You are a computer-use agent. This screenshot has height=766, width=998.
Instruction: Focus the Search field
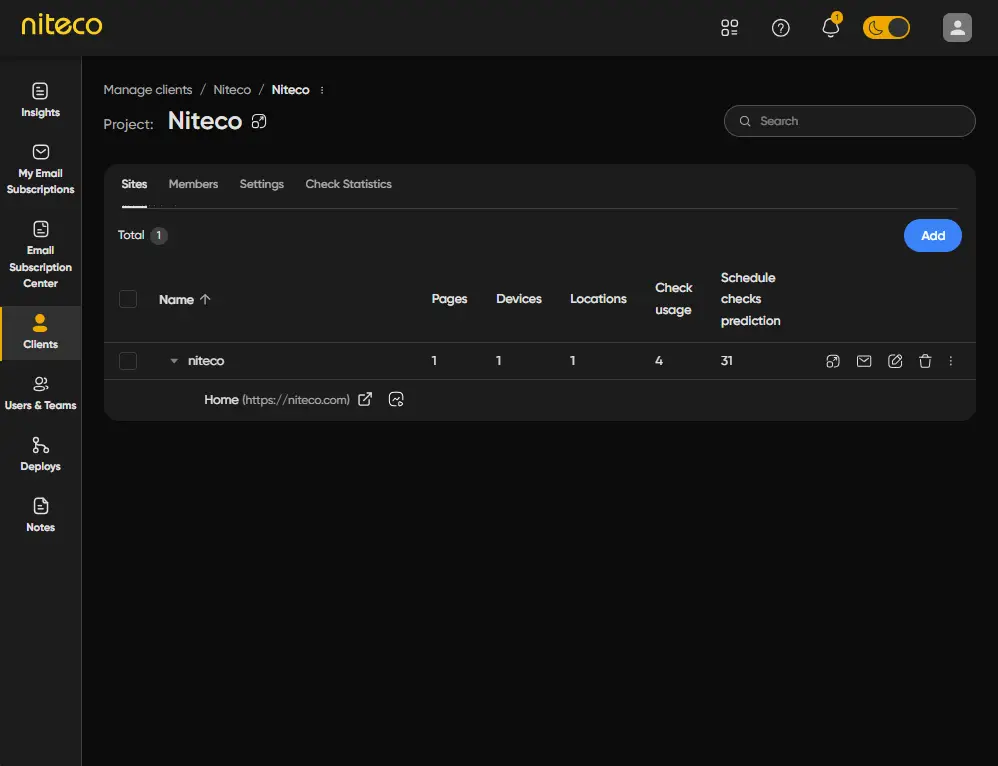(849, 121)
